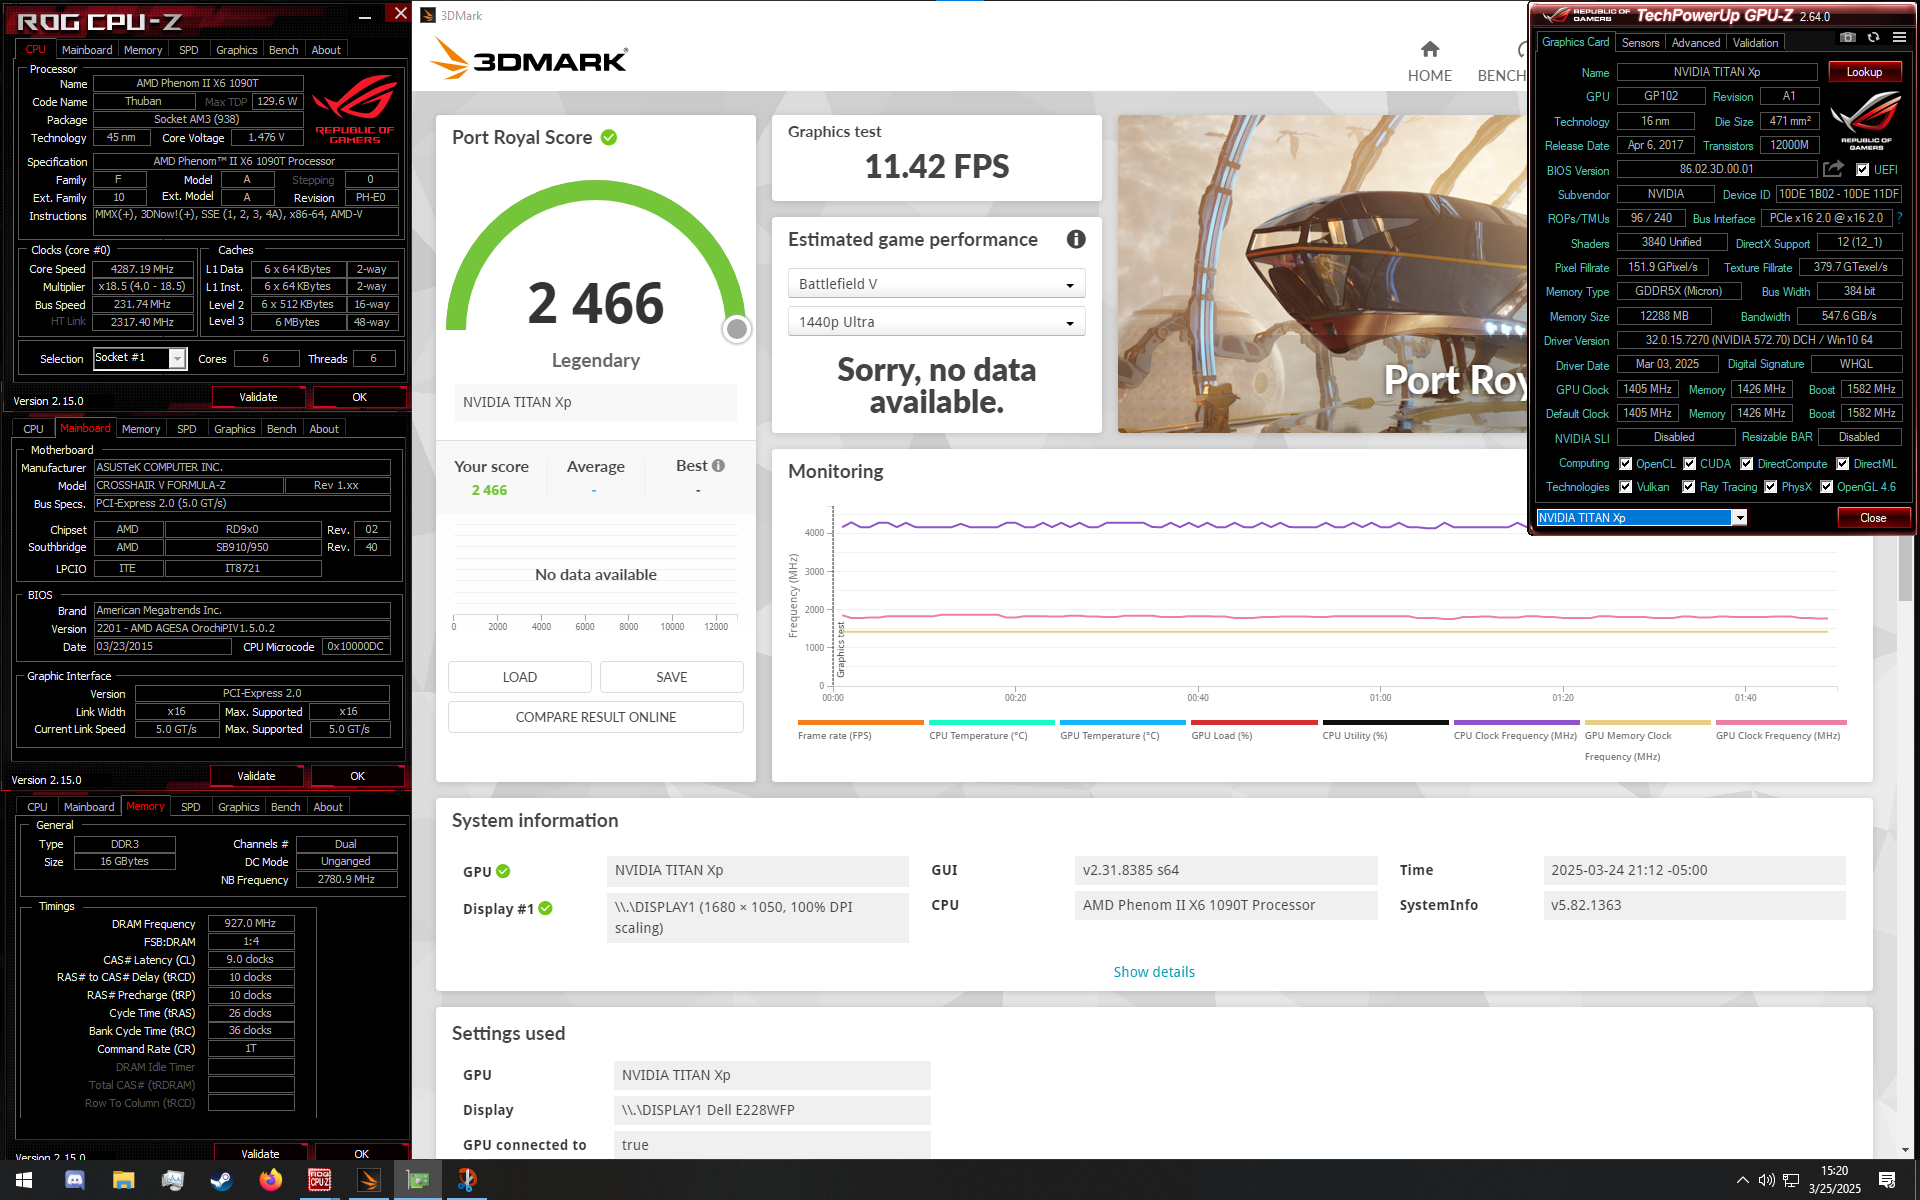Viewport: 1920px width, 1200px height.
Task: Click the SAVE button in 3DMark
Action: [x=671, y=677]
